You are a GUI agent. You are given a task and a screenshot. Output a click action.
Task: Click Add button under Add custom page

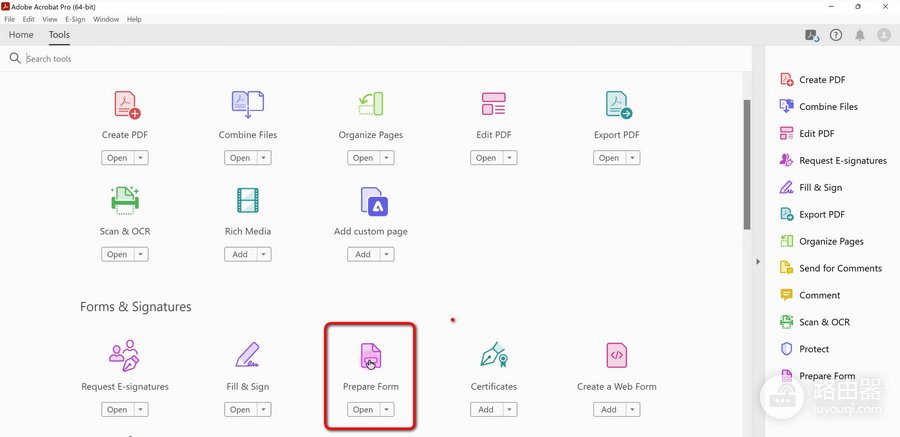(363, 254)
